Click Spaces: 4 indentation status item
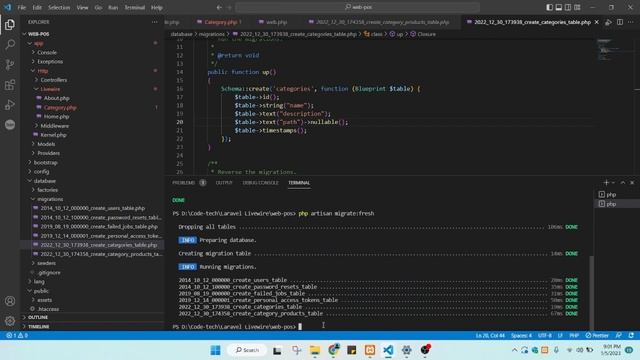 pyautogui.click(x=521, y=336)
